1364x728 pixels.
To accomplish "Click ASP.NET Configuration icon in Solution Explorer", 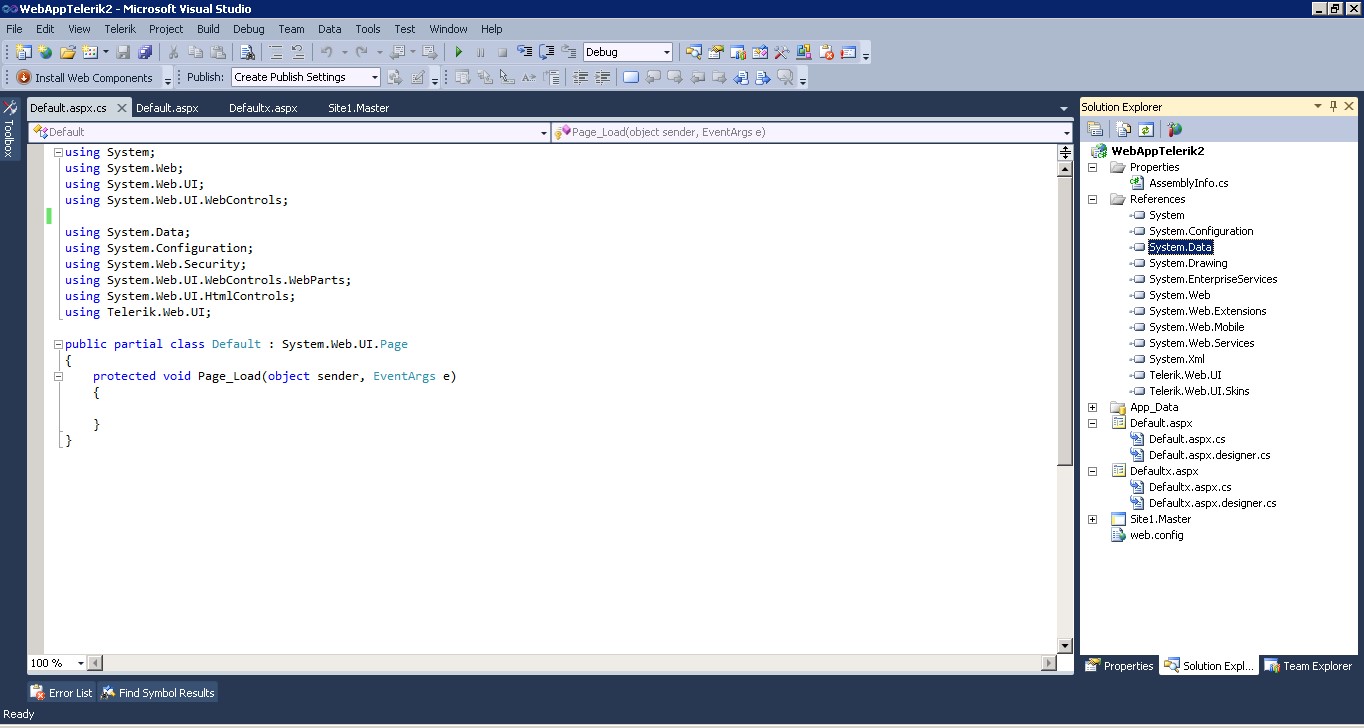I will (x=1175, y=129).
